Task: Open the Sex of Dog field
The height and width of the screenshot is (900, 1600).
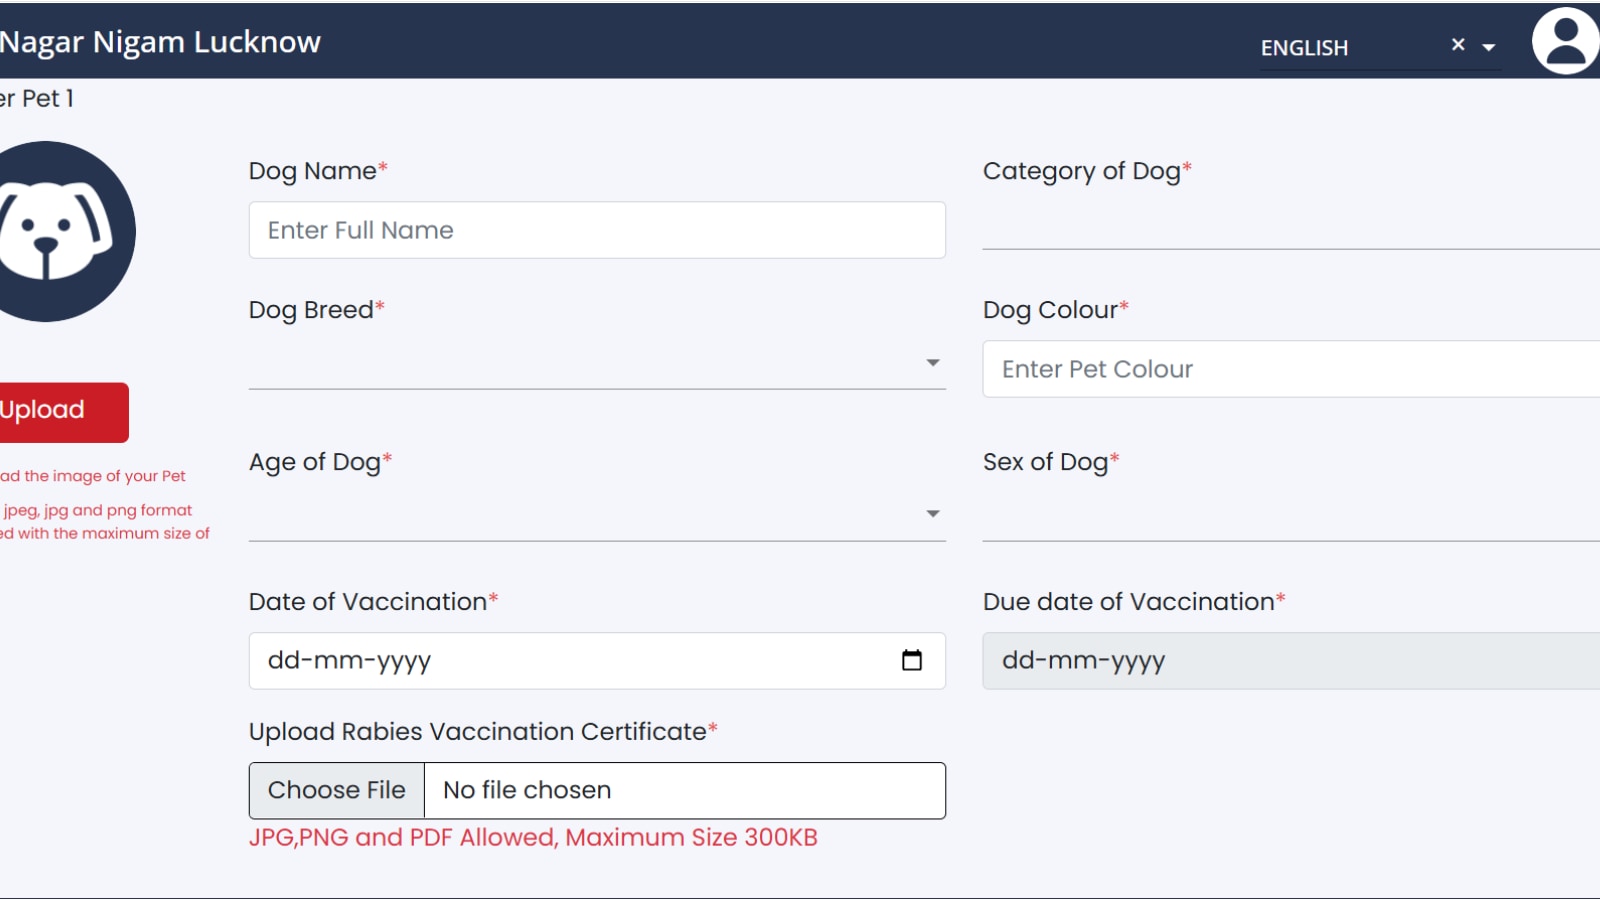Action: [1290, 520]
